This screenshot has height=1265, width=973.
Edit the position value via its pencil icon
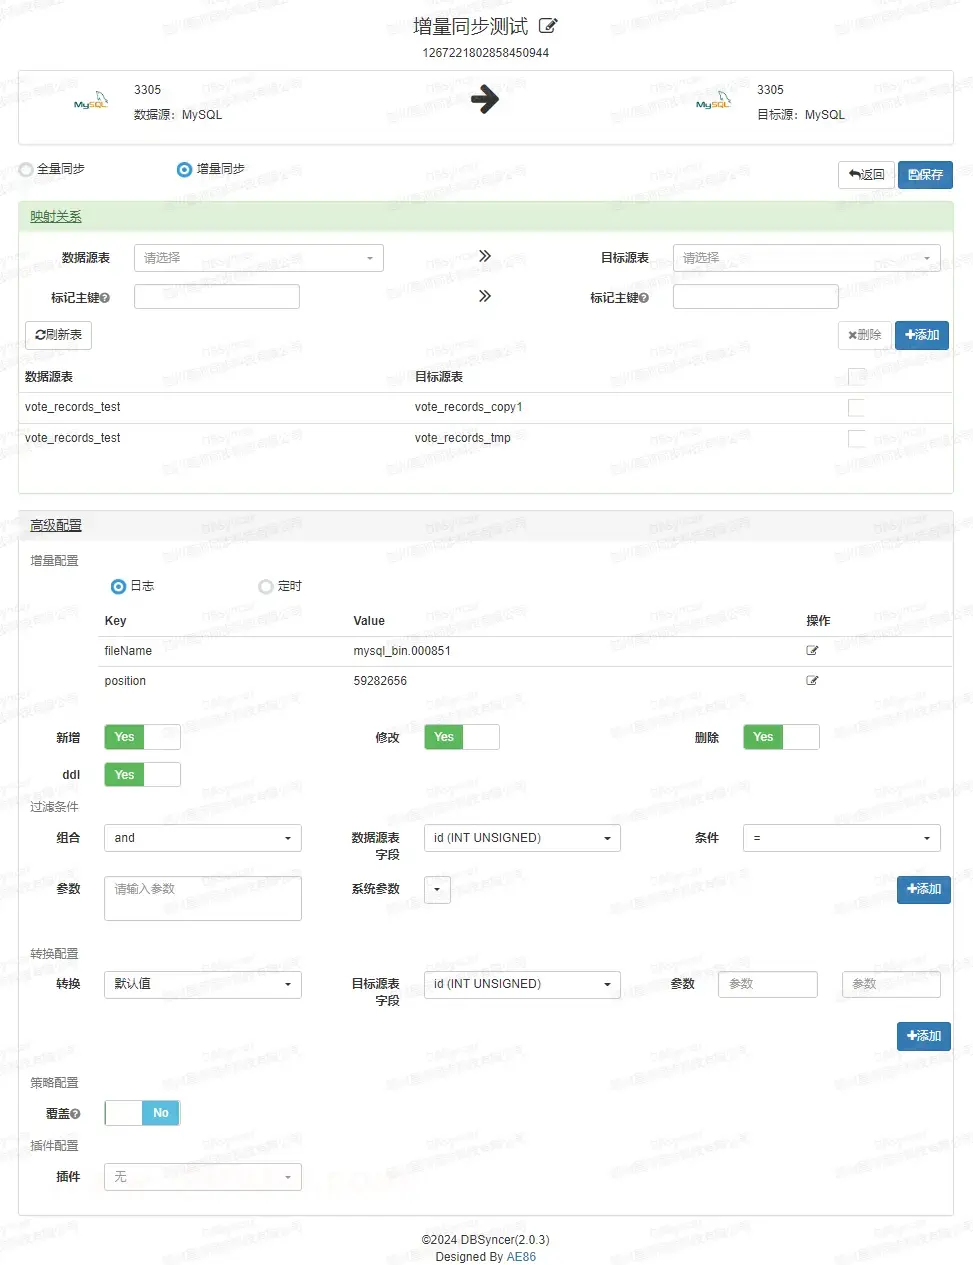(812, 680)
